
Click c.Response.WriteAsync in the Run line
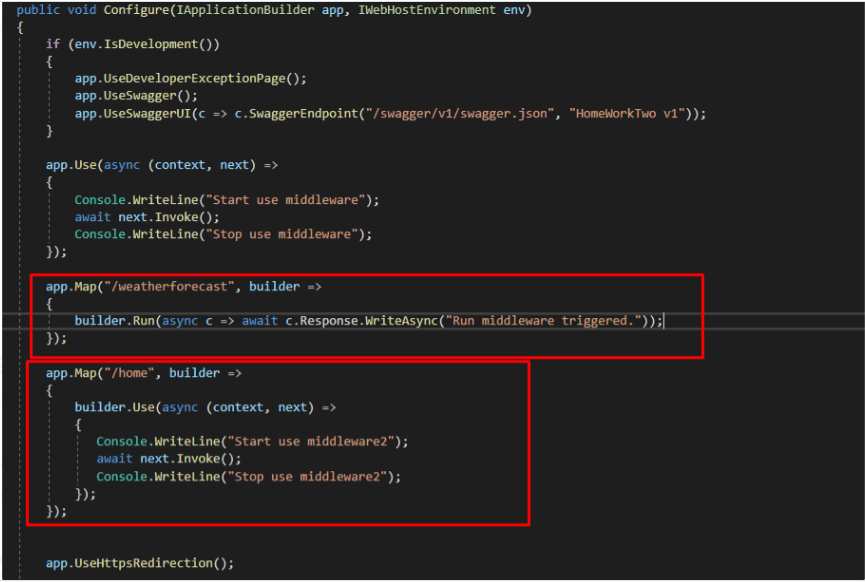tap(361, 321)
